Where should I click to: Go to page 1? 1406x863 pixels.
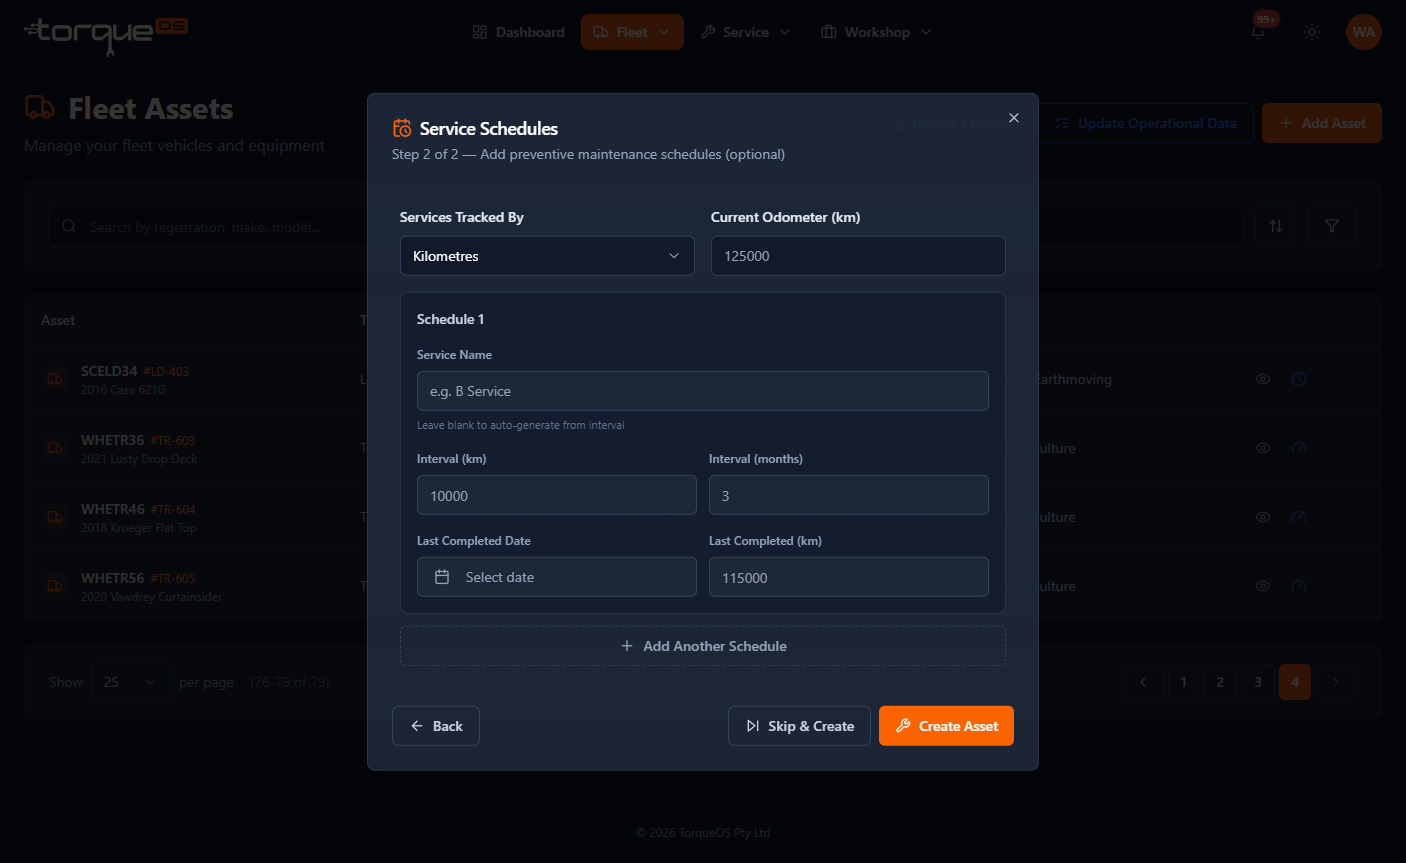pyautogui.click(x=1184, y=682)
